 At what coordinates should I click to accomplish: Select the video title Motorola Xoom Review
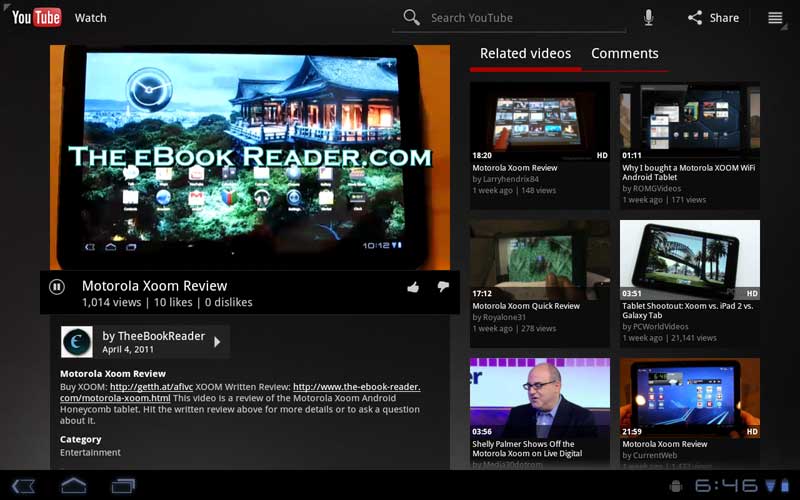pos(155,286)
